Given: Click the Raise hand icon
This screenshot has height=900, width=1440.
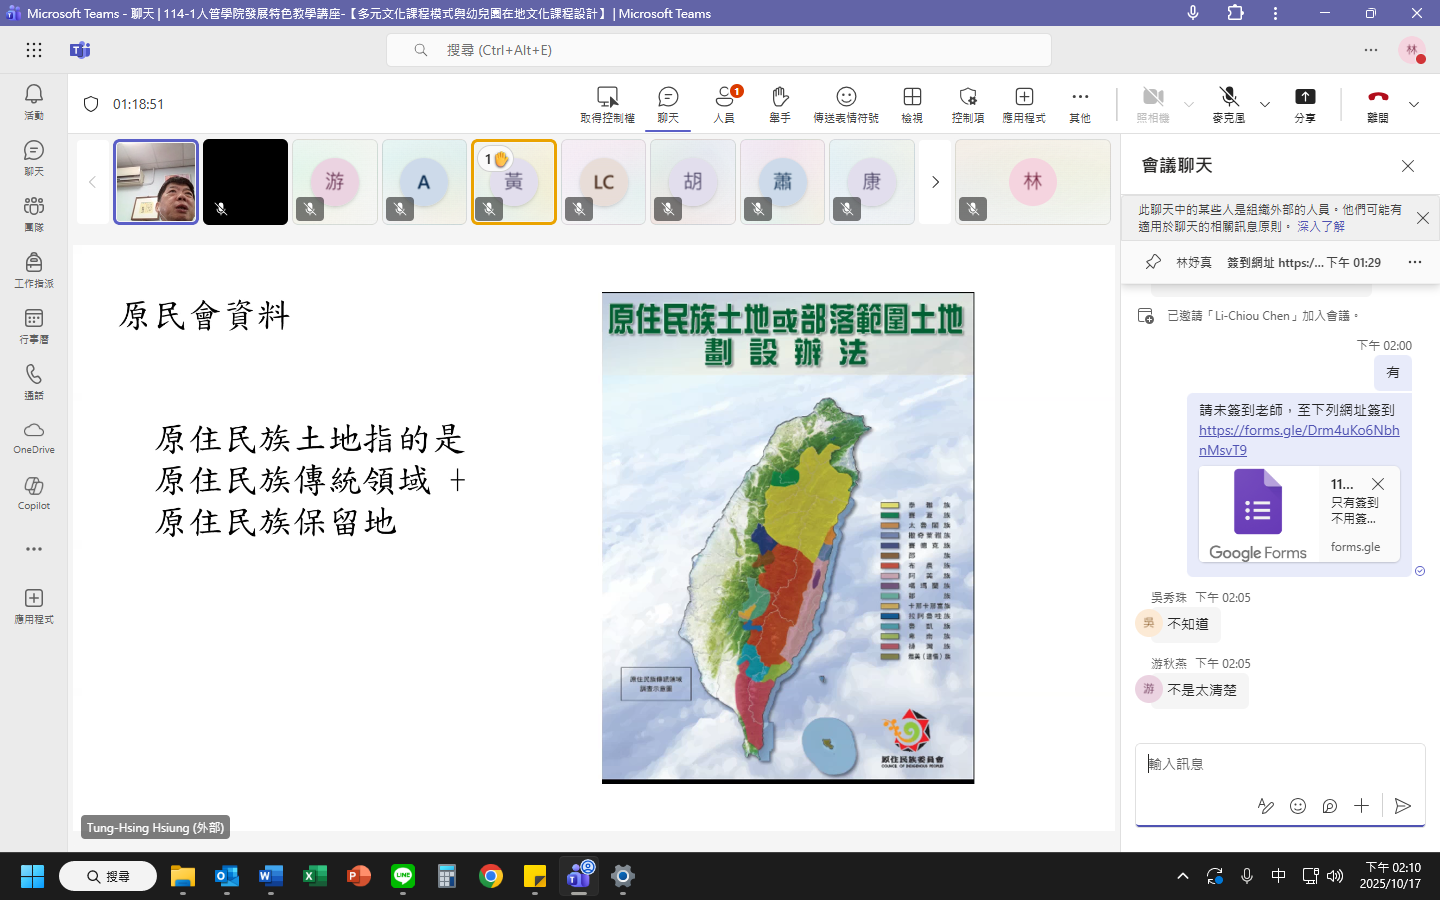Looking at the screenshot, I should 780,103.
